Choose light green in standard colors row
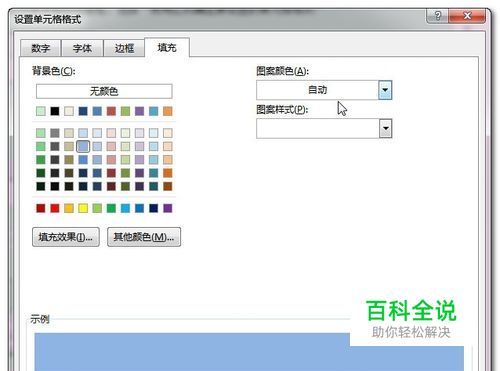500x371 pixels. 97,208
